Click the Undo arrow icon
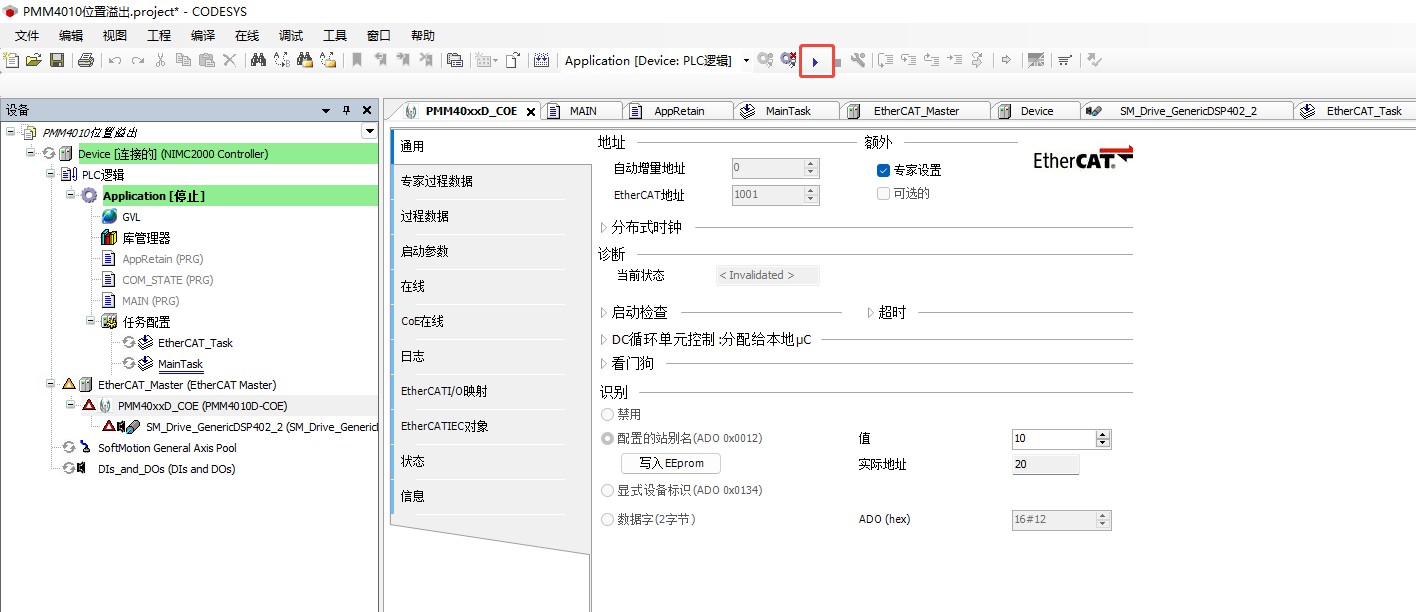Viewport: 1416px width, 612px height. (x=115, y=61)
